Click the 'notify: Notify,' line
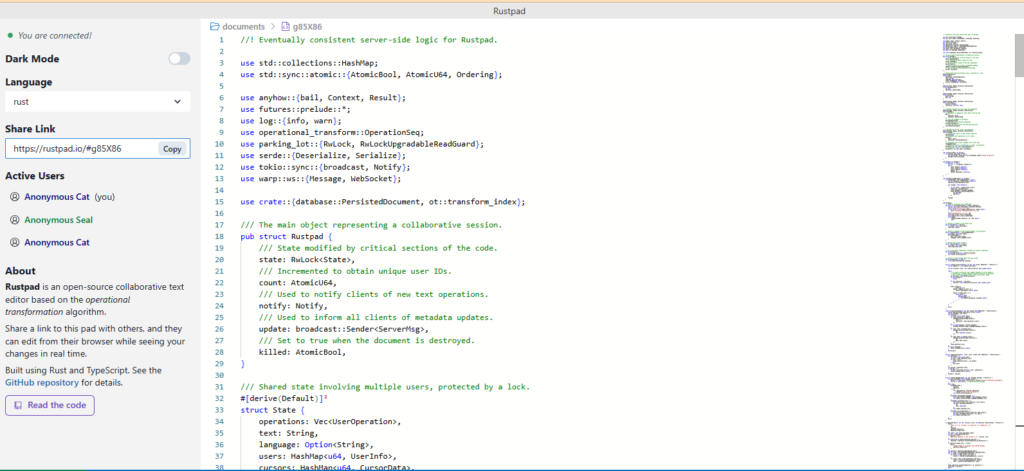1024x471 pixels. [293, 306]
